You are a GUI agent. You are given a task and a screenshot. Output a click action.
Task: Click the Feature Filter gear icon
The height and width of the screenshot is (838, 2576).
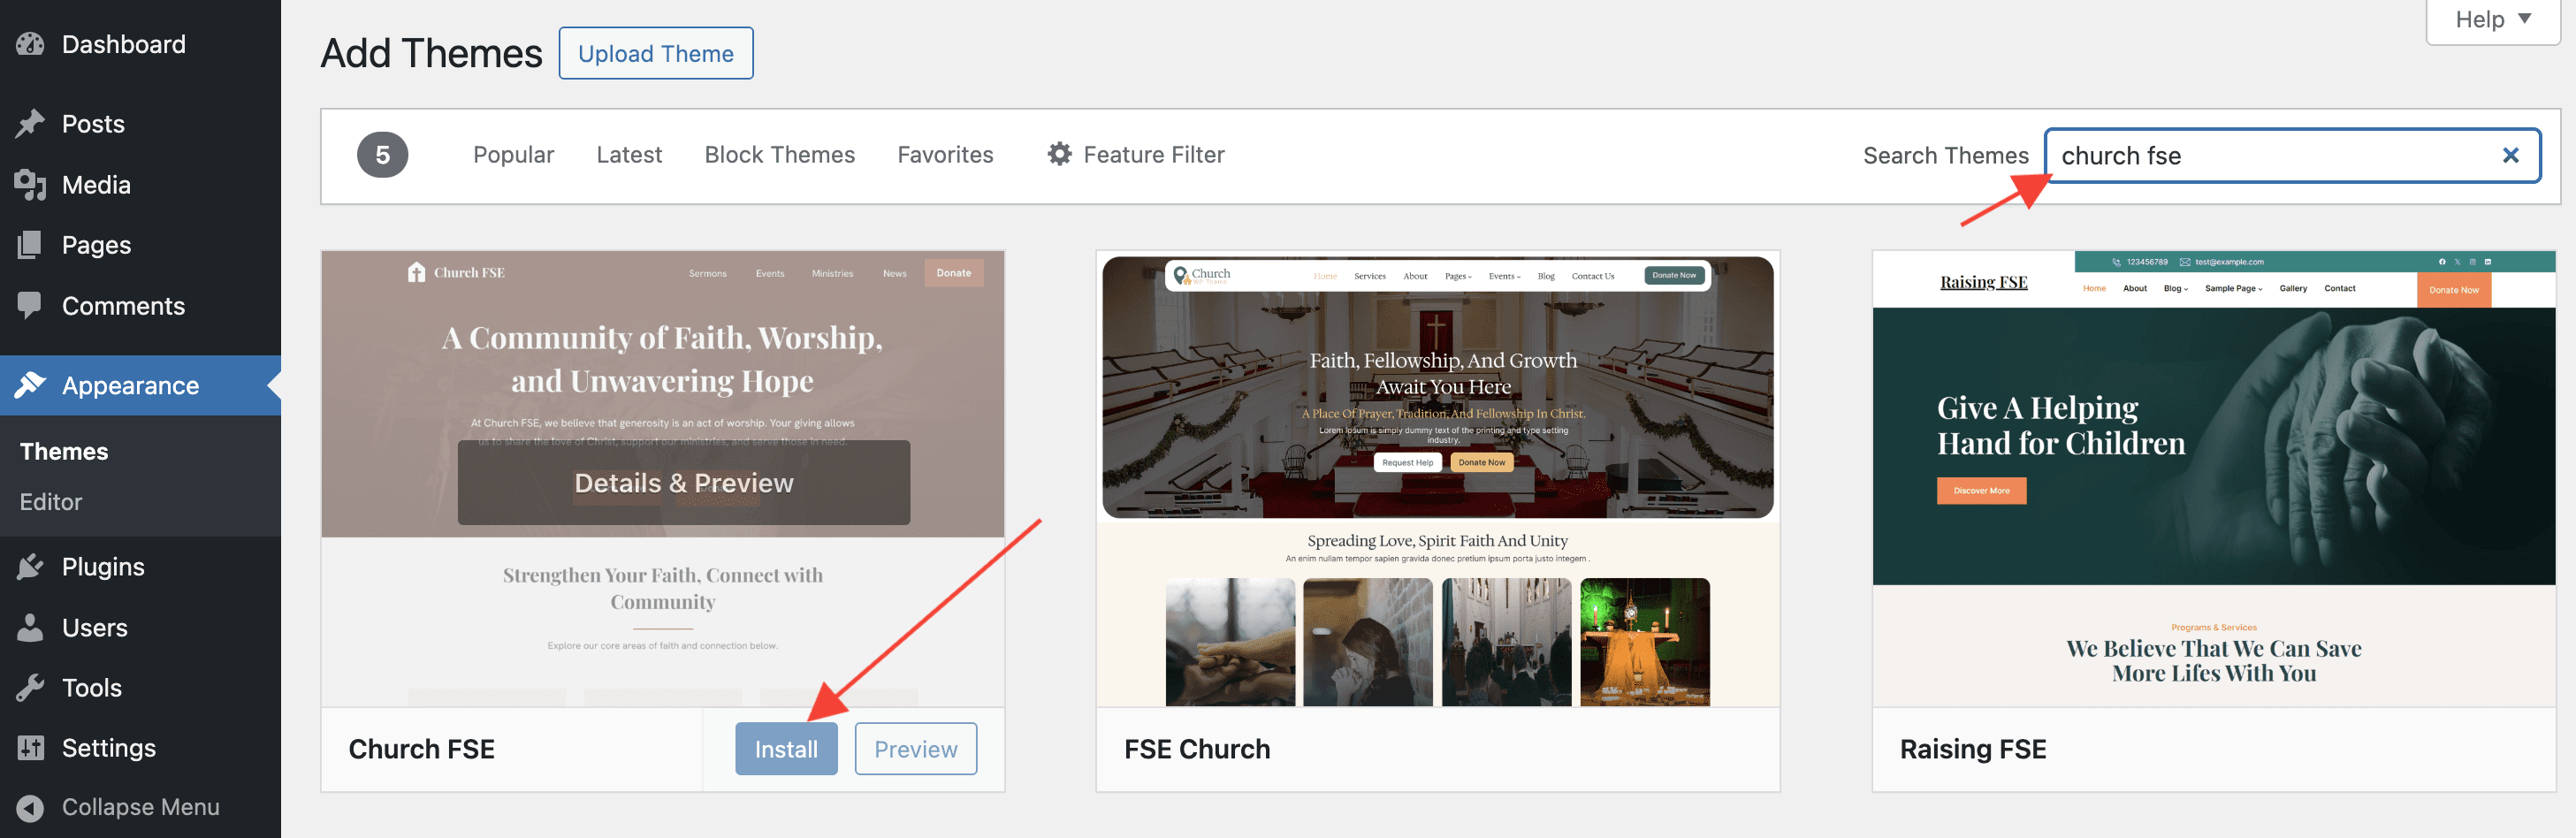pyautogui.click(x=1060, y=154)
